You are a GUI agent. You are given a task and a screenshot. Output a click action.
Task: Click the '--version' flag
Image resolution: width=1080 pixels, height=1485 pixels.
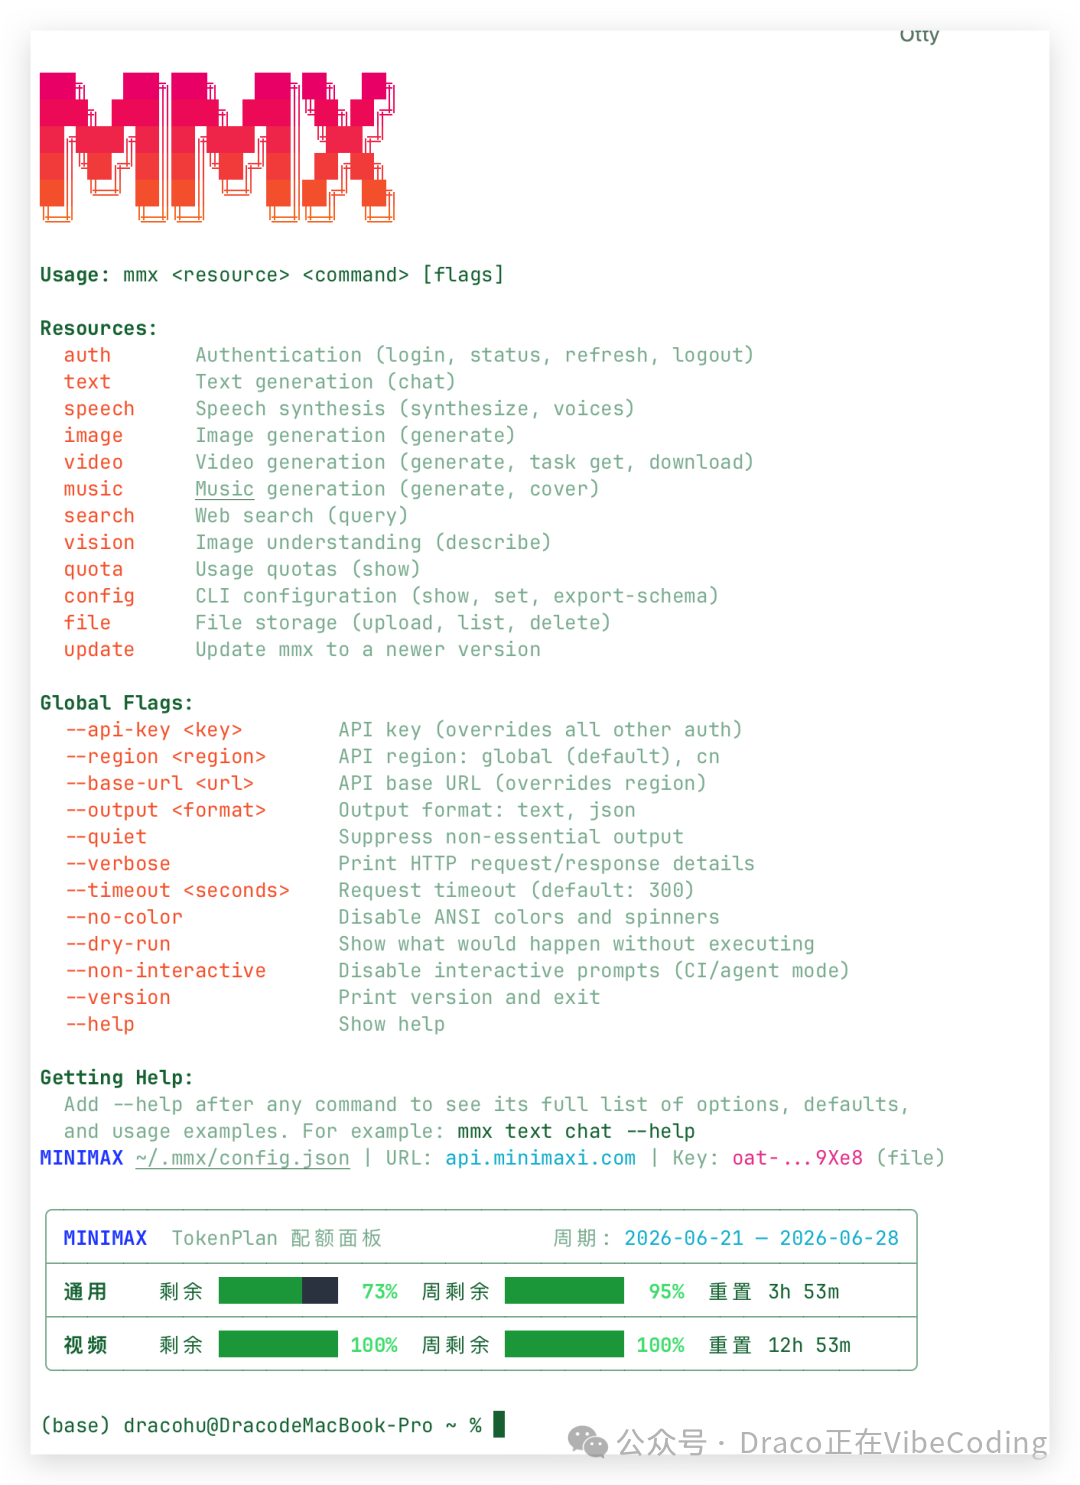pyautogui.click(x=118, y=998)
